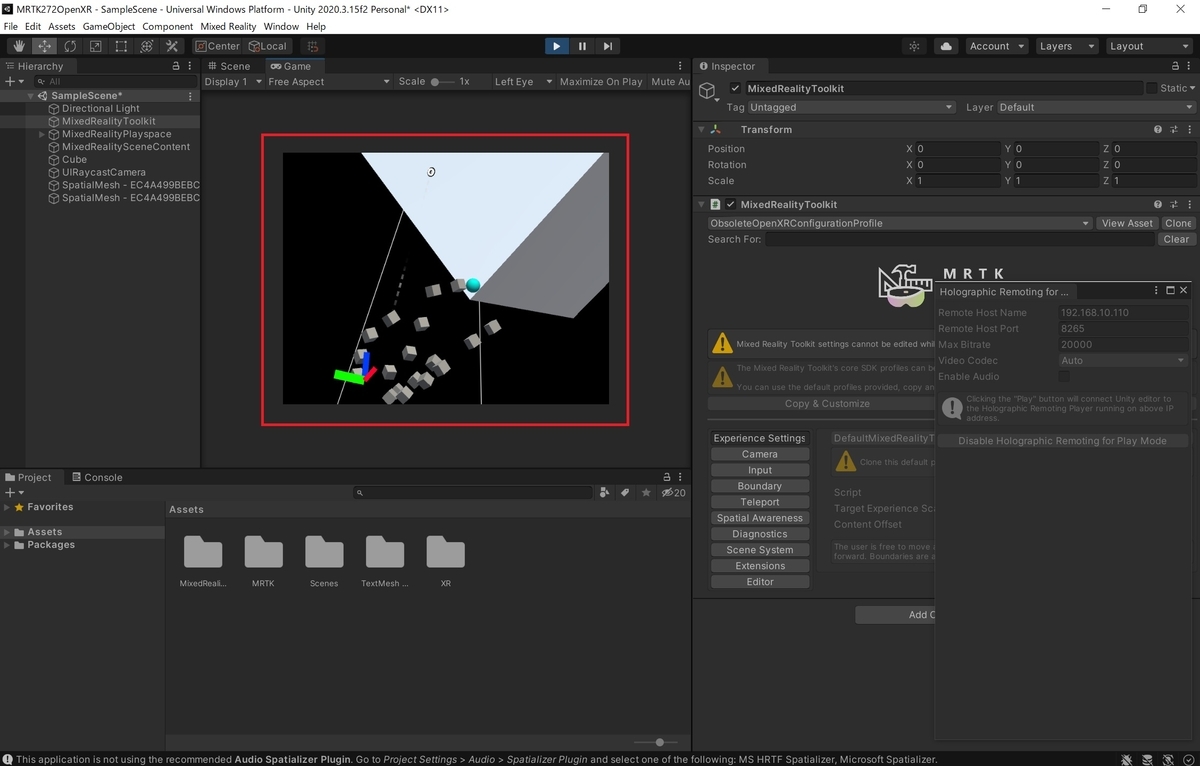This screenshot has height=766, width=1200.
Task: Click Disable Holographic Remoting for Play Mode
Action: [1062, 441]
